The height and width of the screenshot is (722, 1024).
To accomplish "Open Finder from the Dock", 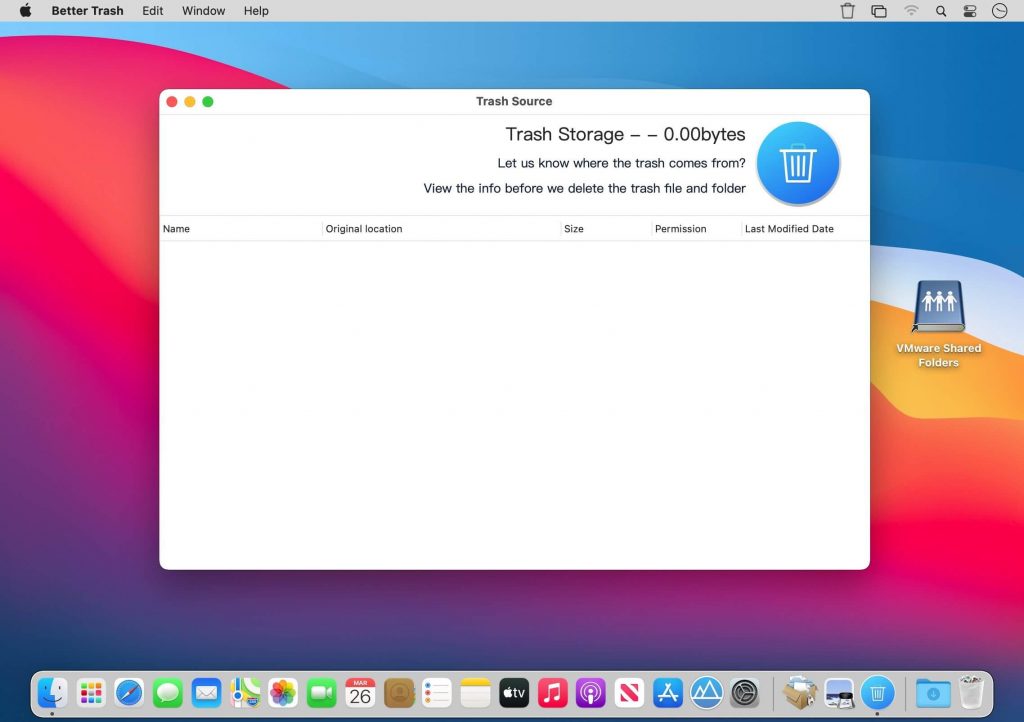I will click(x=51, y=691).
